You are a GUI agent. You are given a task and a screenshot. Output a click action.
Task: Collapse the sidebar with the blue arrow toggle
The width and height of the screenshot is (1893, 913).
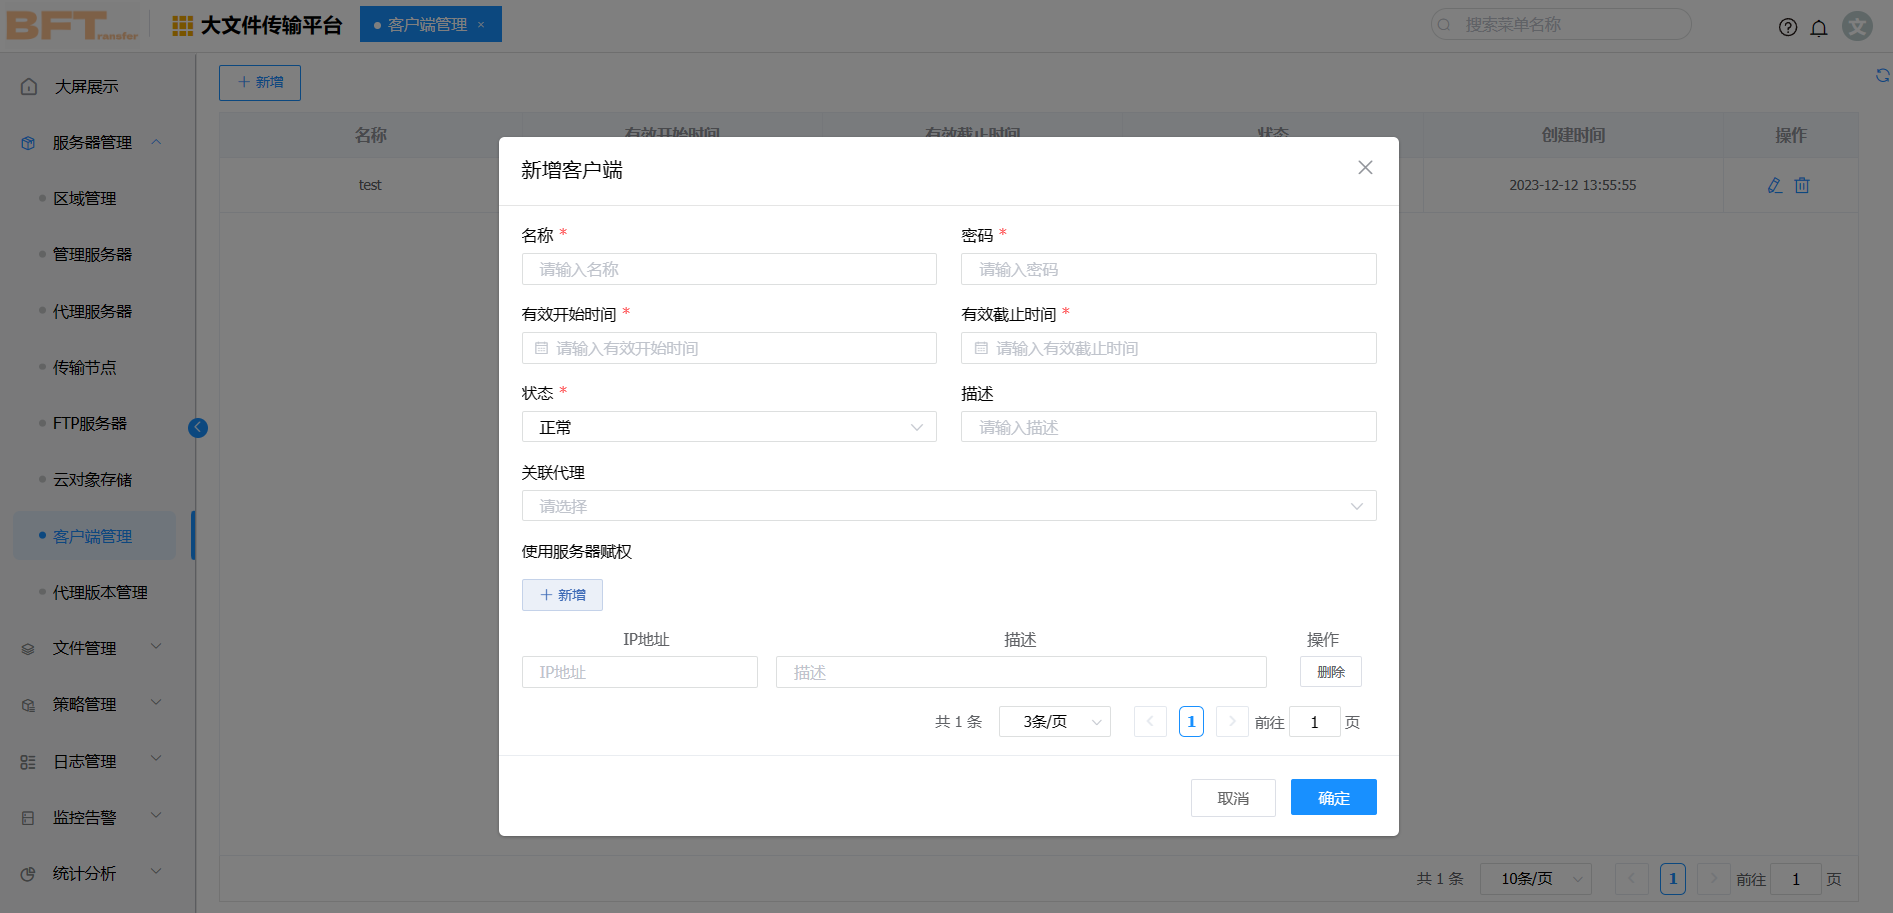coord(197,427)
